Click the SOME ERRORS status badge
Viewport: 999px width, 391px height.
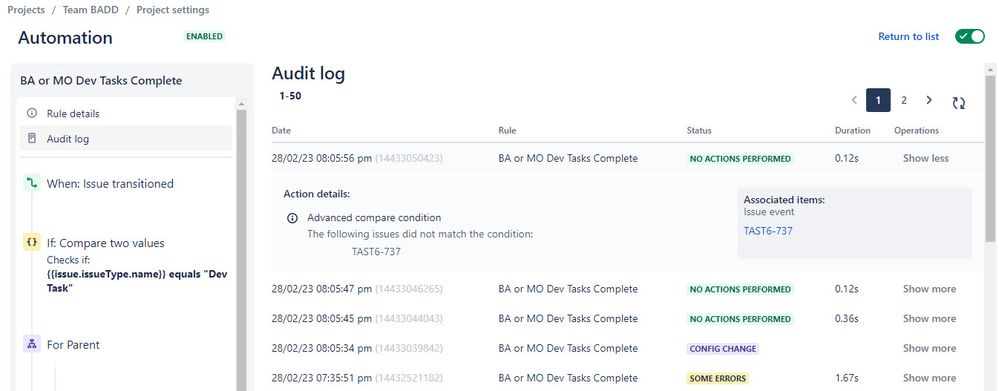(717, 378)
